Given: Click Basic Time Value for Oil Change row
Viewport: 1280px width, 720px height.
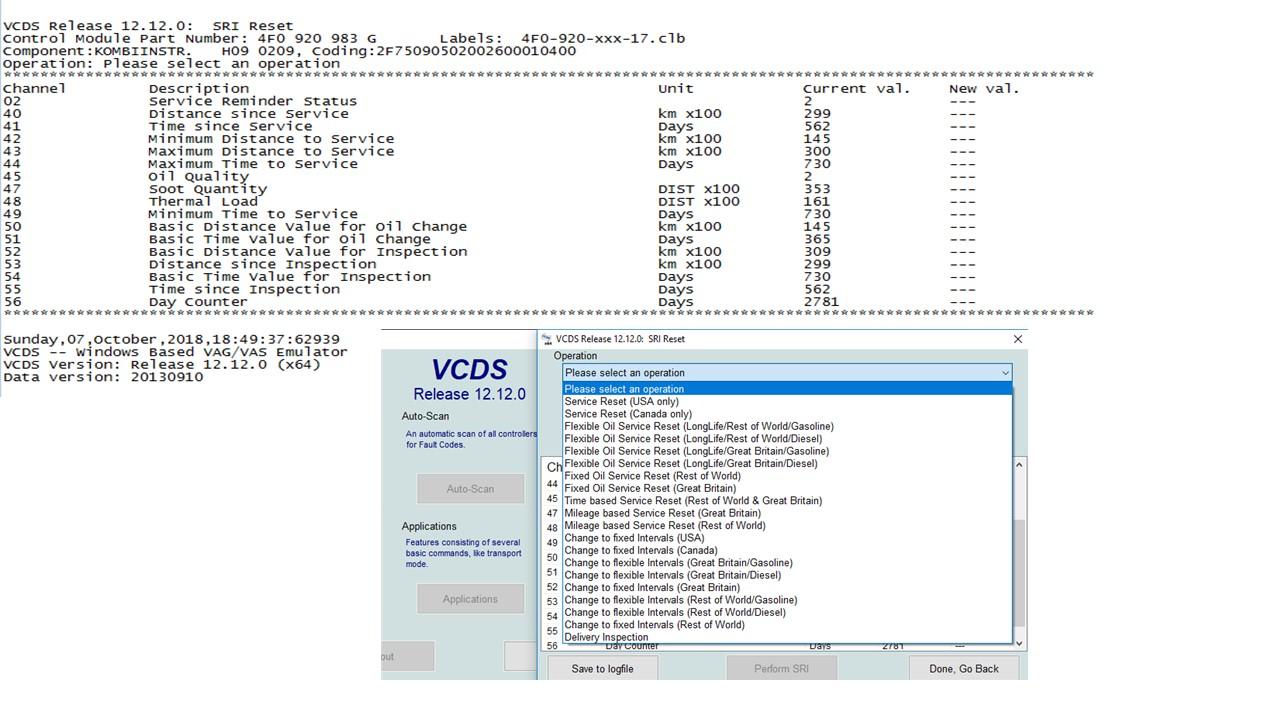Looking at the screenshot, I should (x=490, y=239).
